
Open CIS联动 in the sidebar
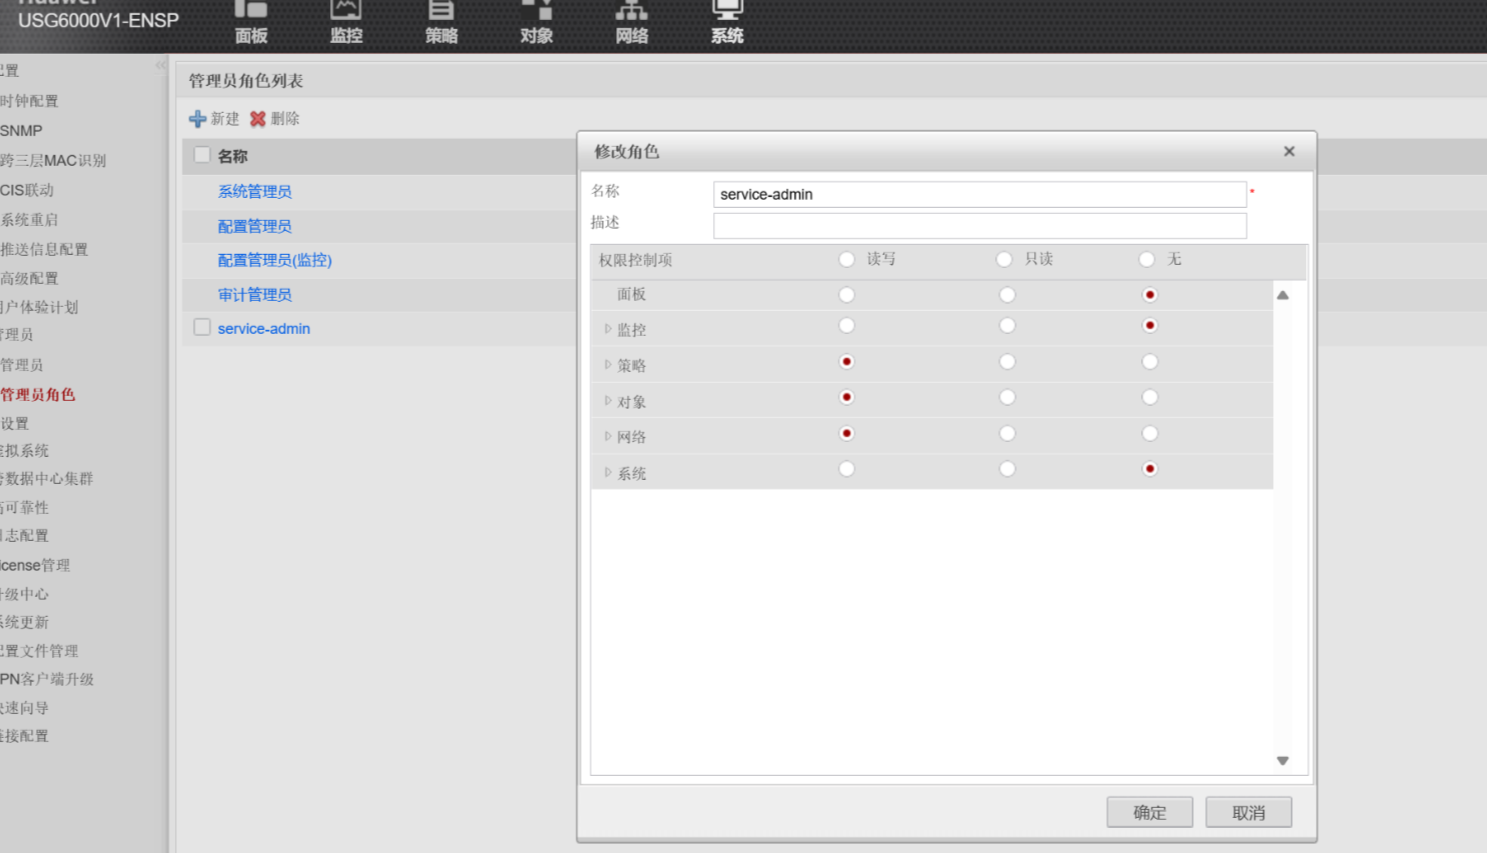tap(27, 190)
